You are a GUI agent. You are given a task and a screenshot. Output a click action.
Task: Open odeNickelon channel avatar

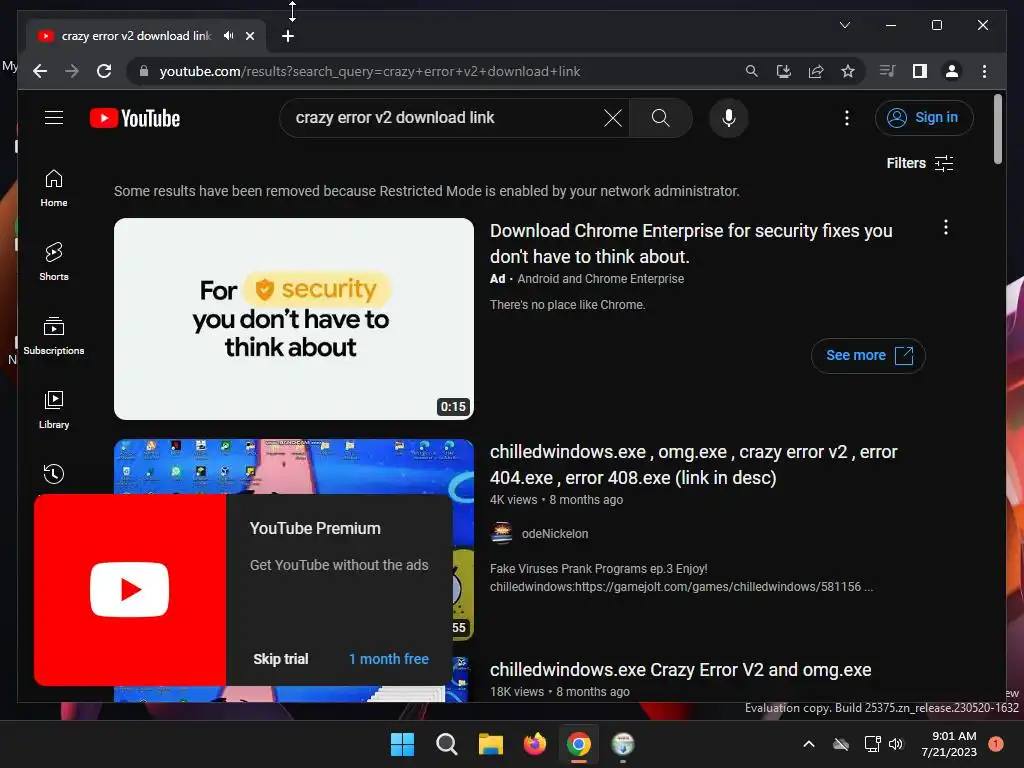501,533
